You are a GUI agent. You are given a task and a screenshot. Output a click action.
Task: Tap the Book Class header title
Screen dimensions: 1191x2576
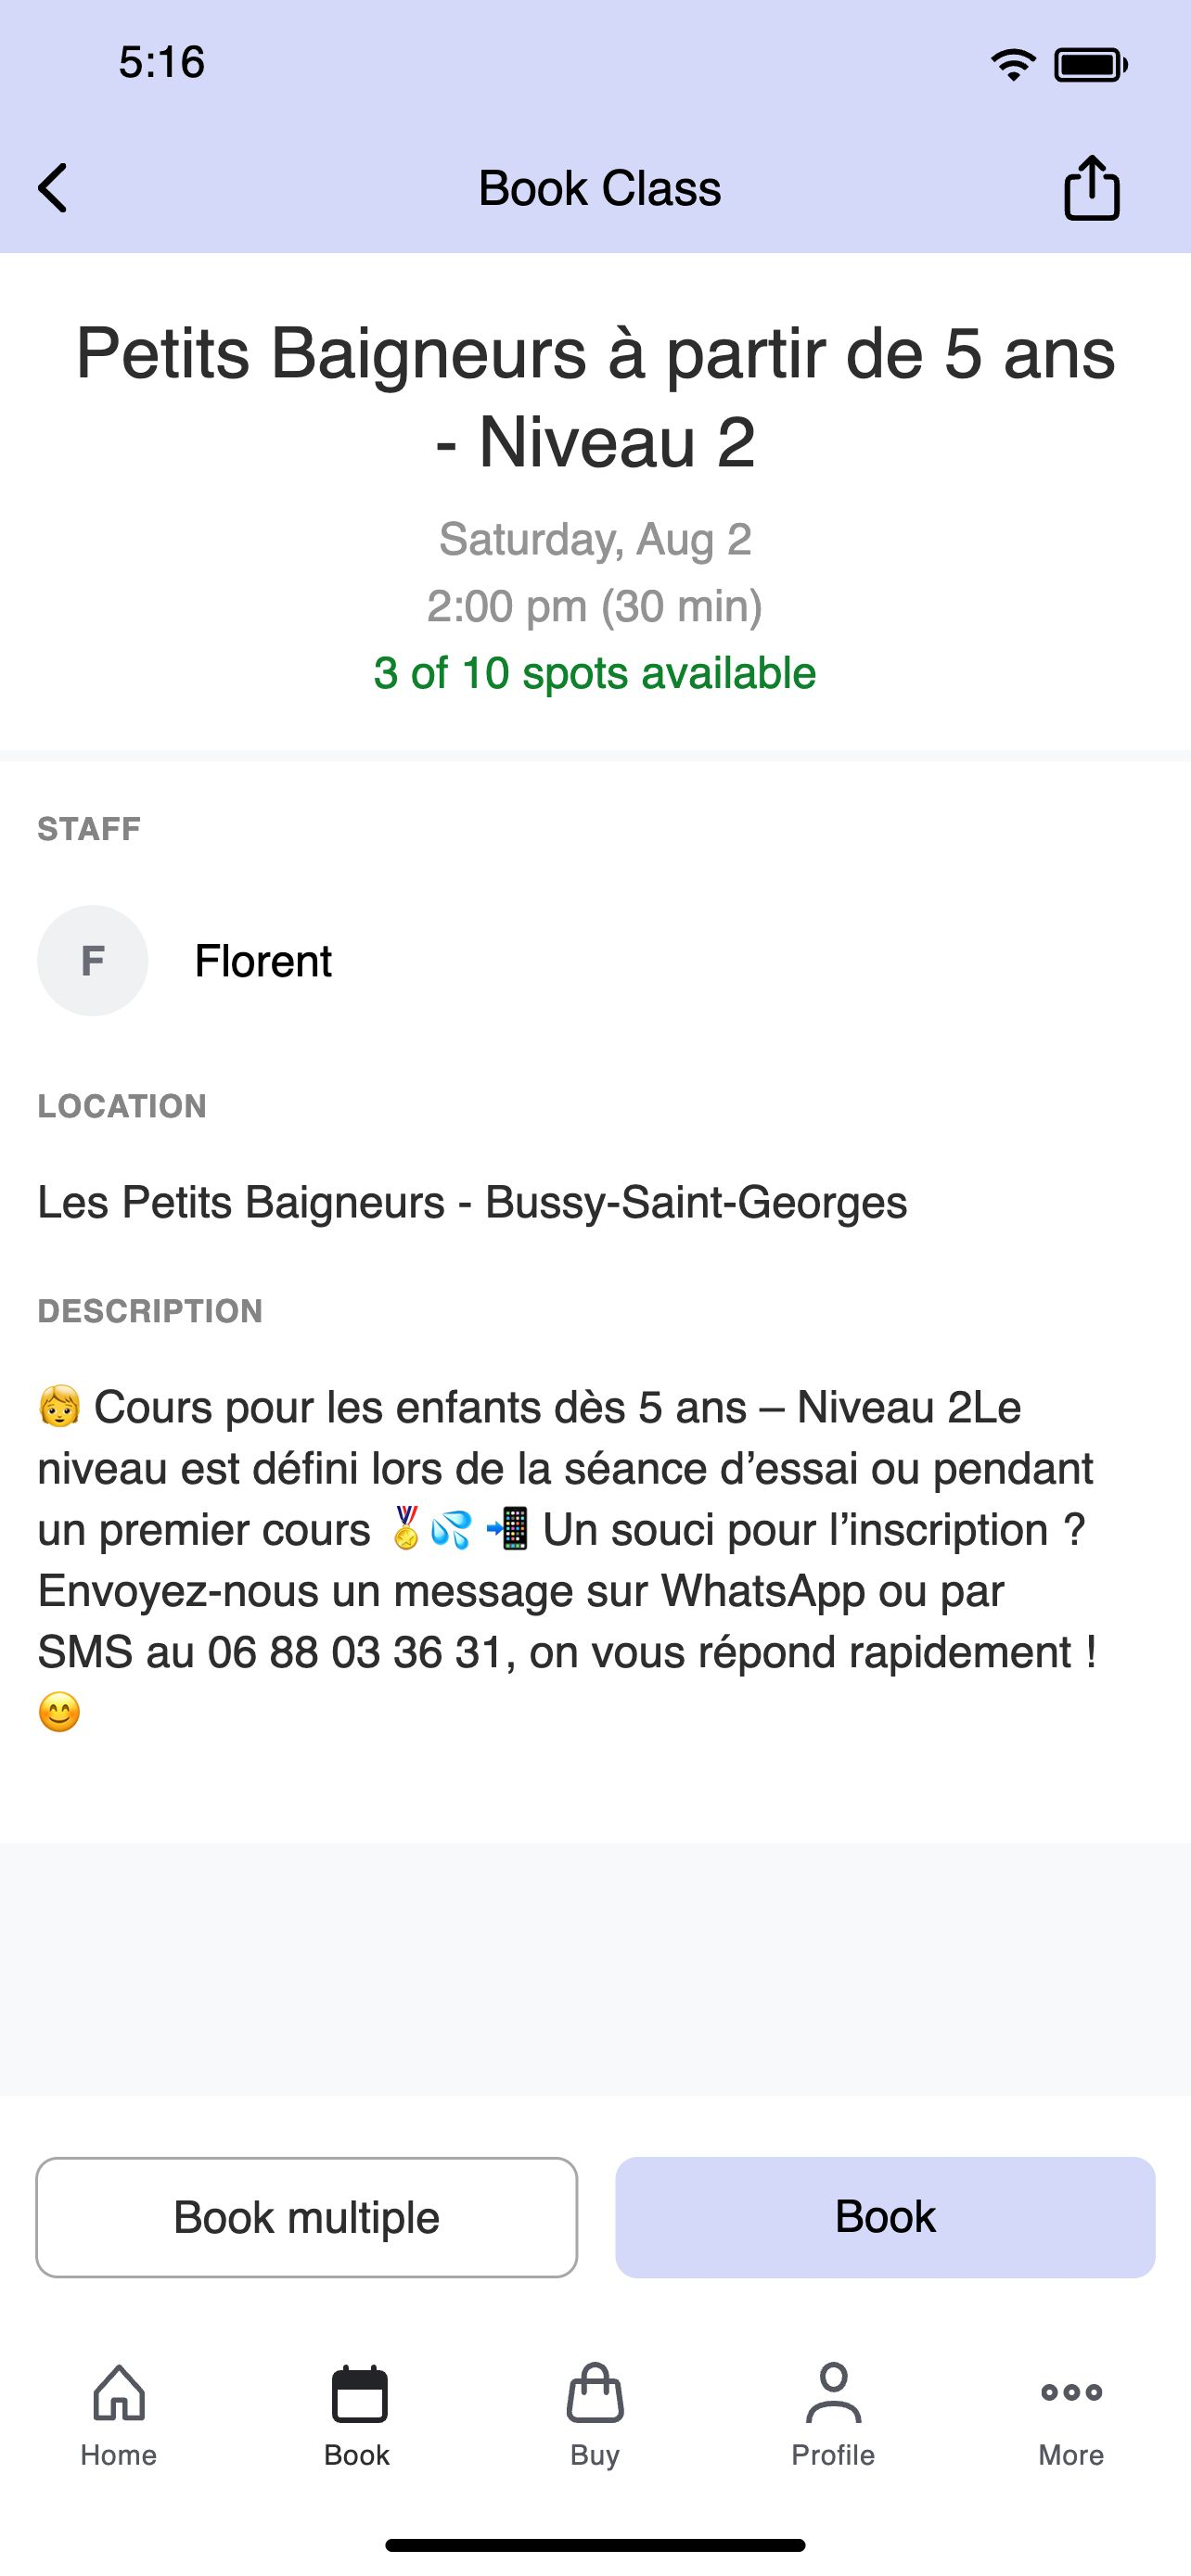(x=600, y=188)
